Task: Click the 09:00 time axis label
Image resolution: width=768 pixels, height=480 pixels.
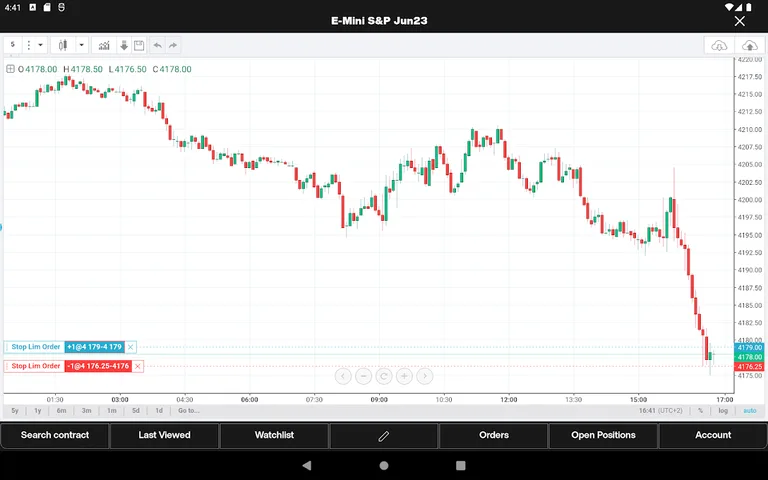Action: [379, 400]
